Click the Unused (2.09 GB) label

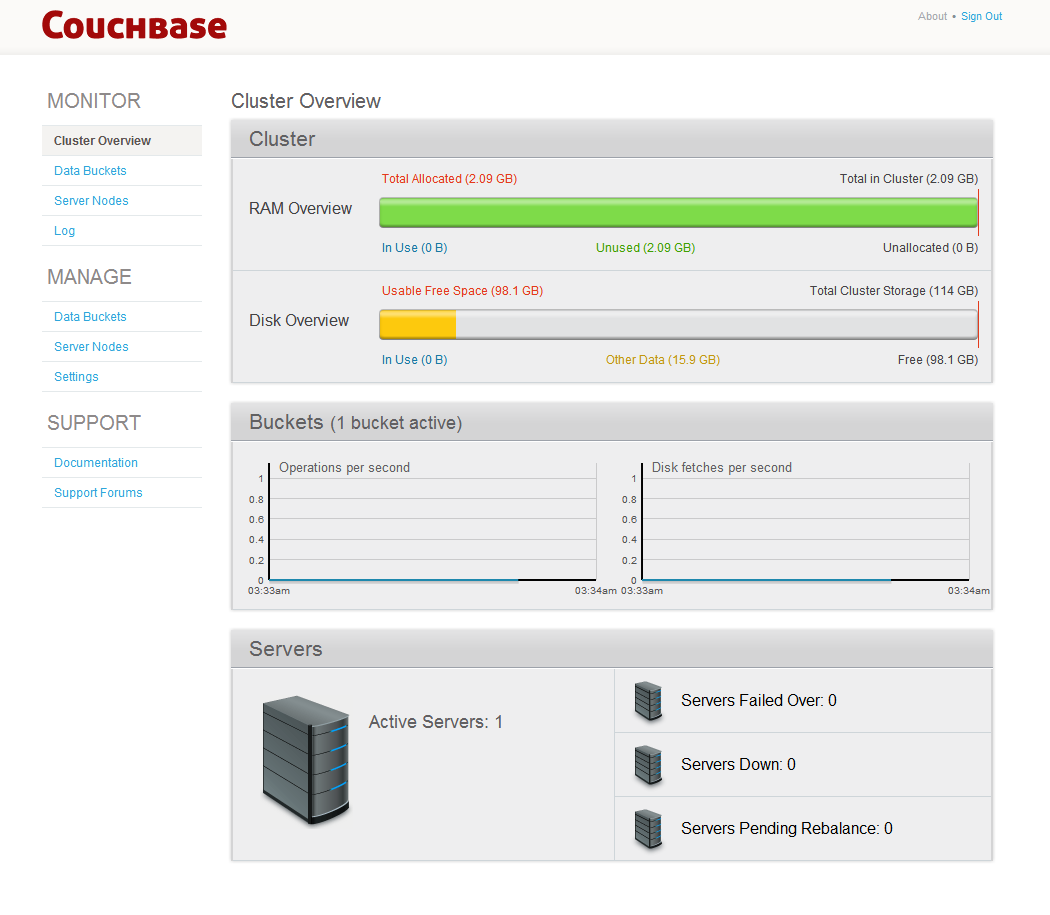646,248
